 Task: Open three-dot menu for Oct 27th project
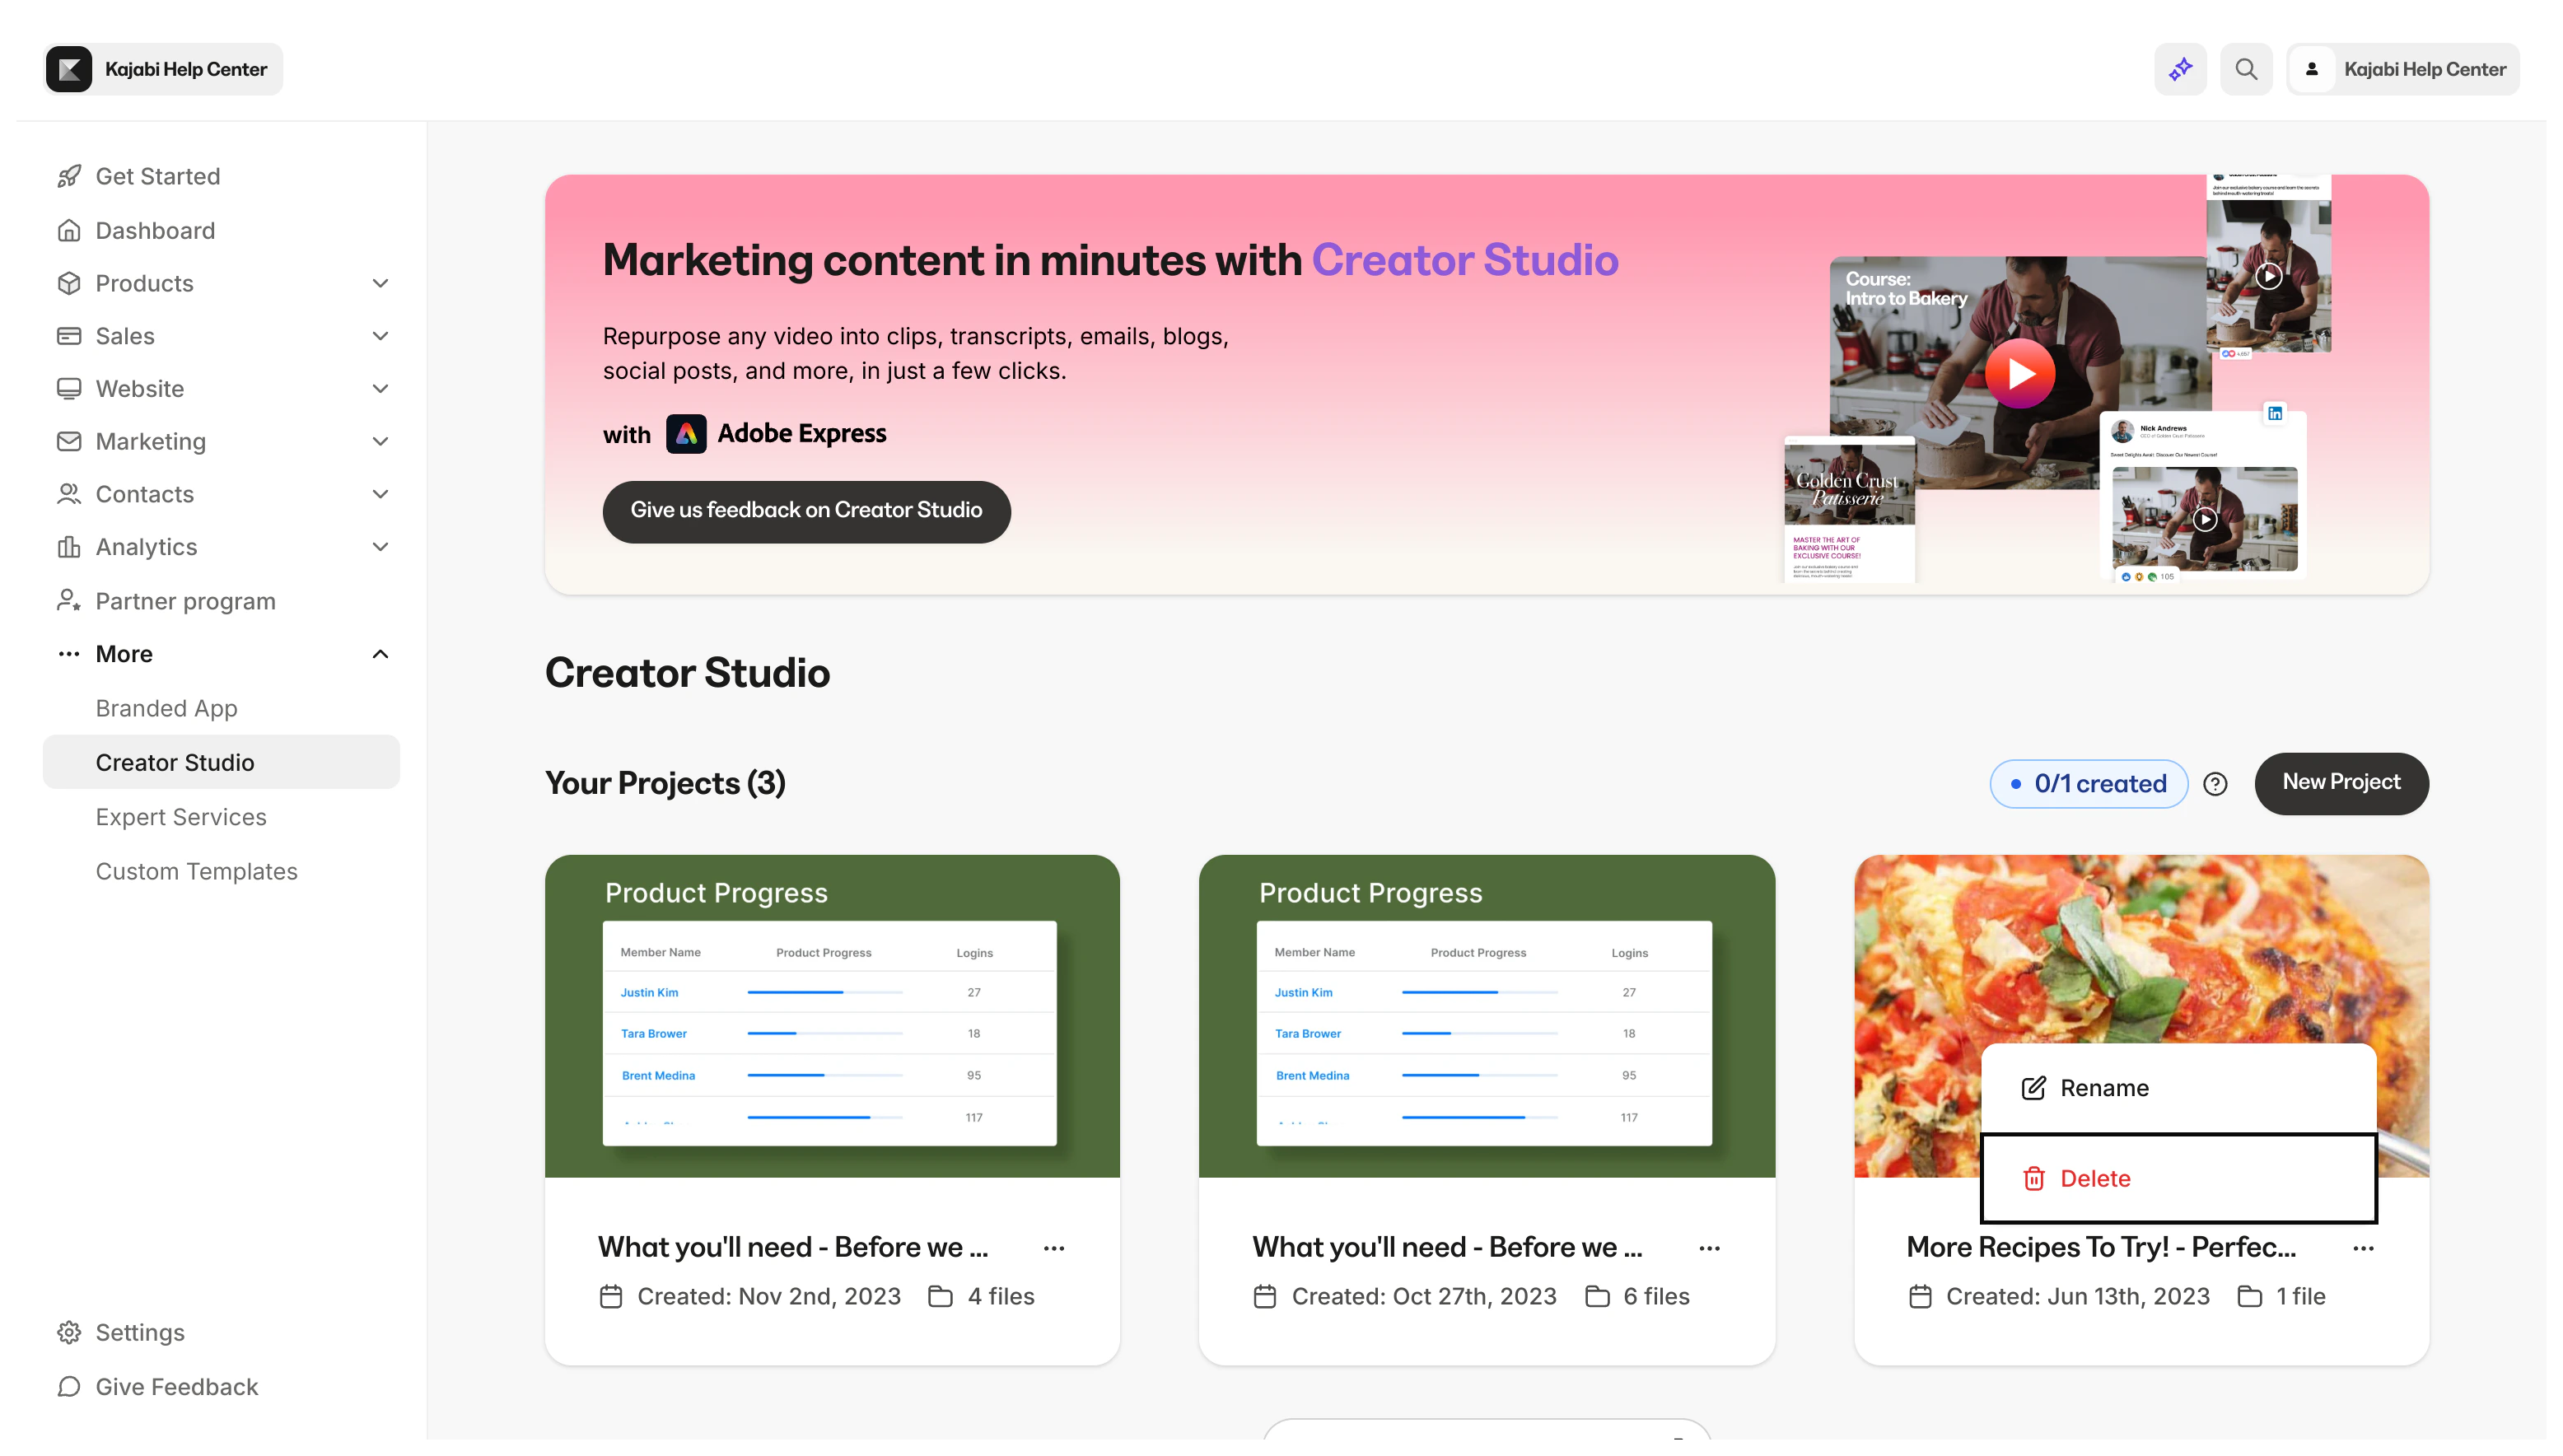point(1709,1248)
